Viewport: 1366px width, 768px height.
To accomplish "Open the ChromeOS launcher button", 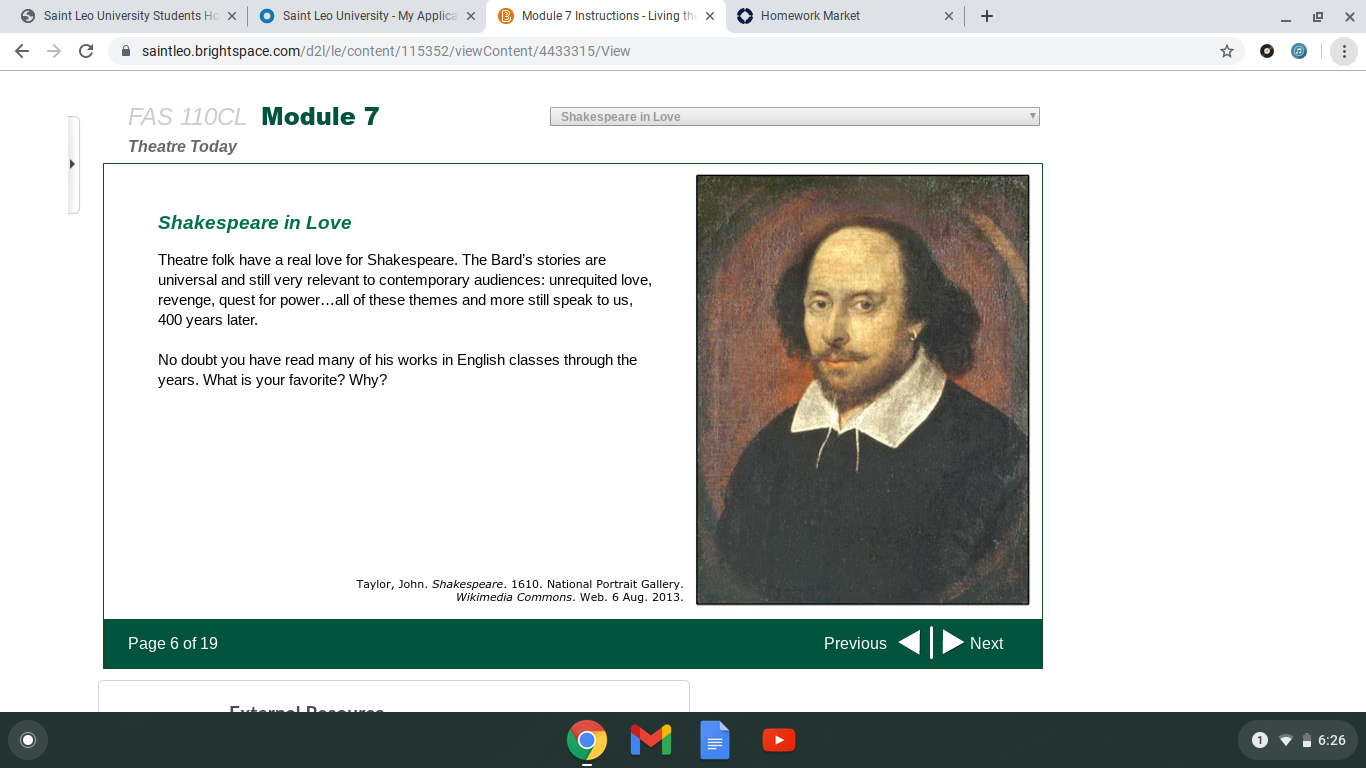I will pyautogui.click(x=28, y=740).
